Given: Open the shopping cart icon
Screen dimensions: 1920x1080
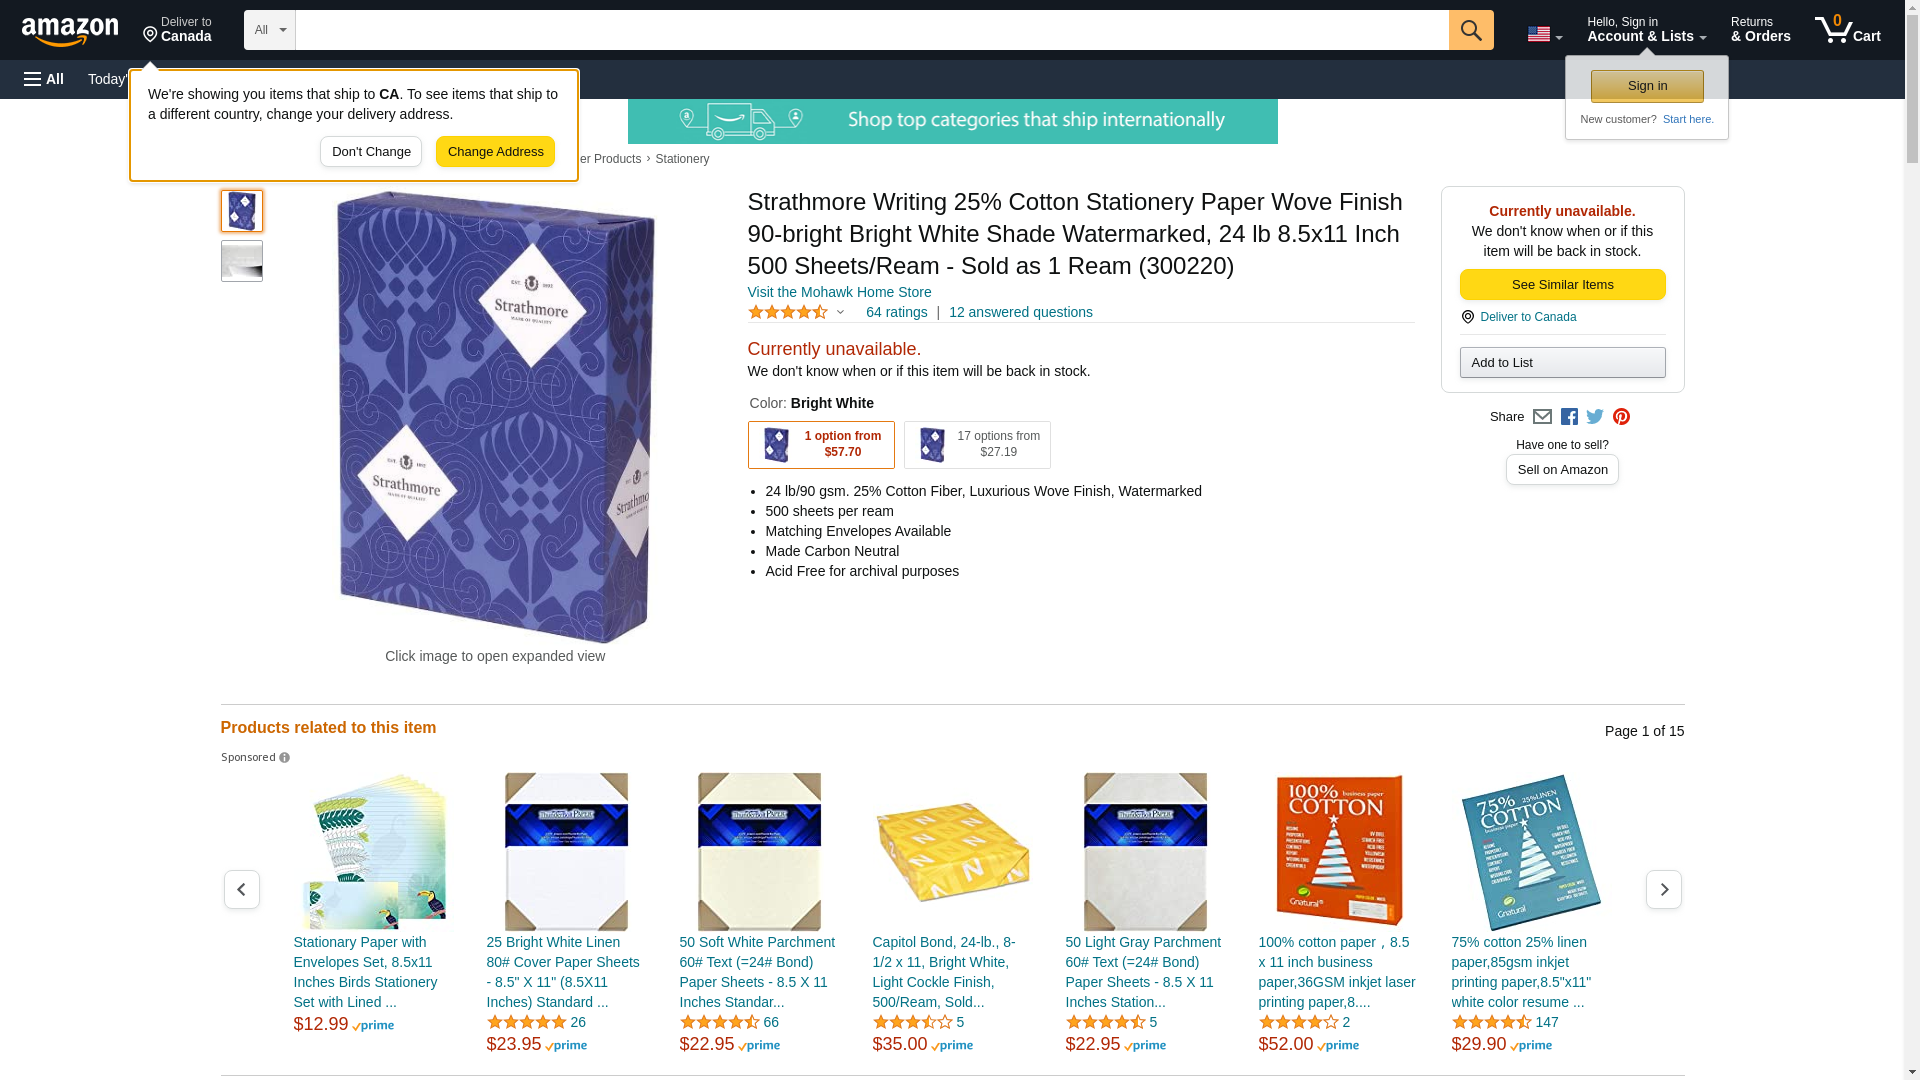Looking at the screenshot, I should (1848, 30).
